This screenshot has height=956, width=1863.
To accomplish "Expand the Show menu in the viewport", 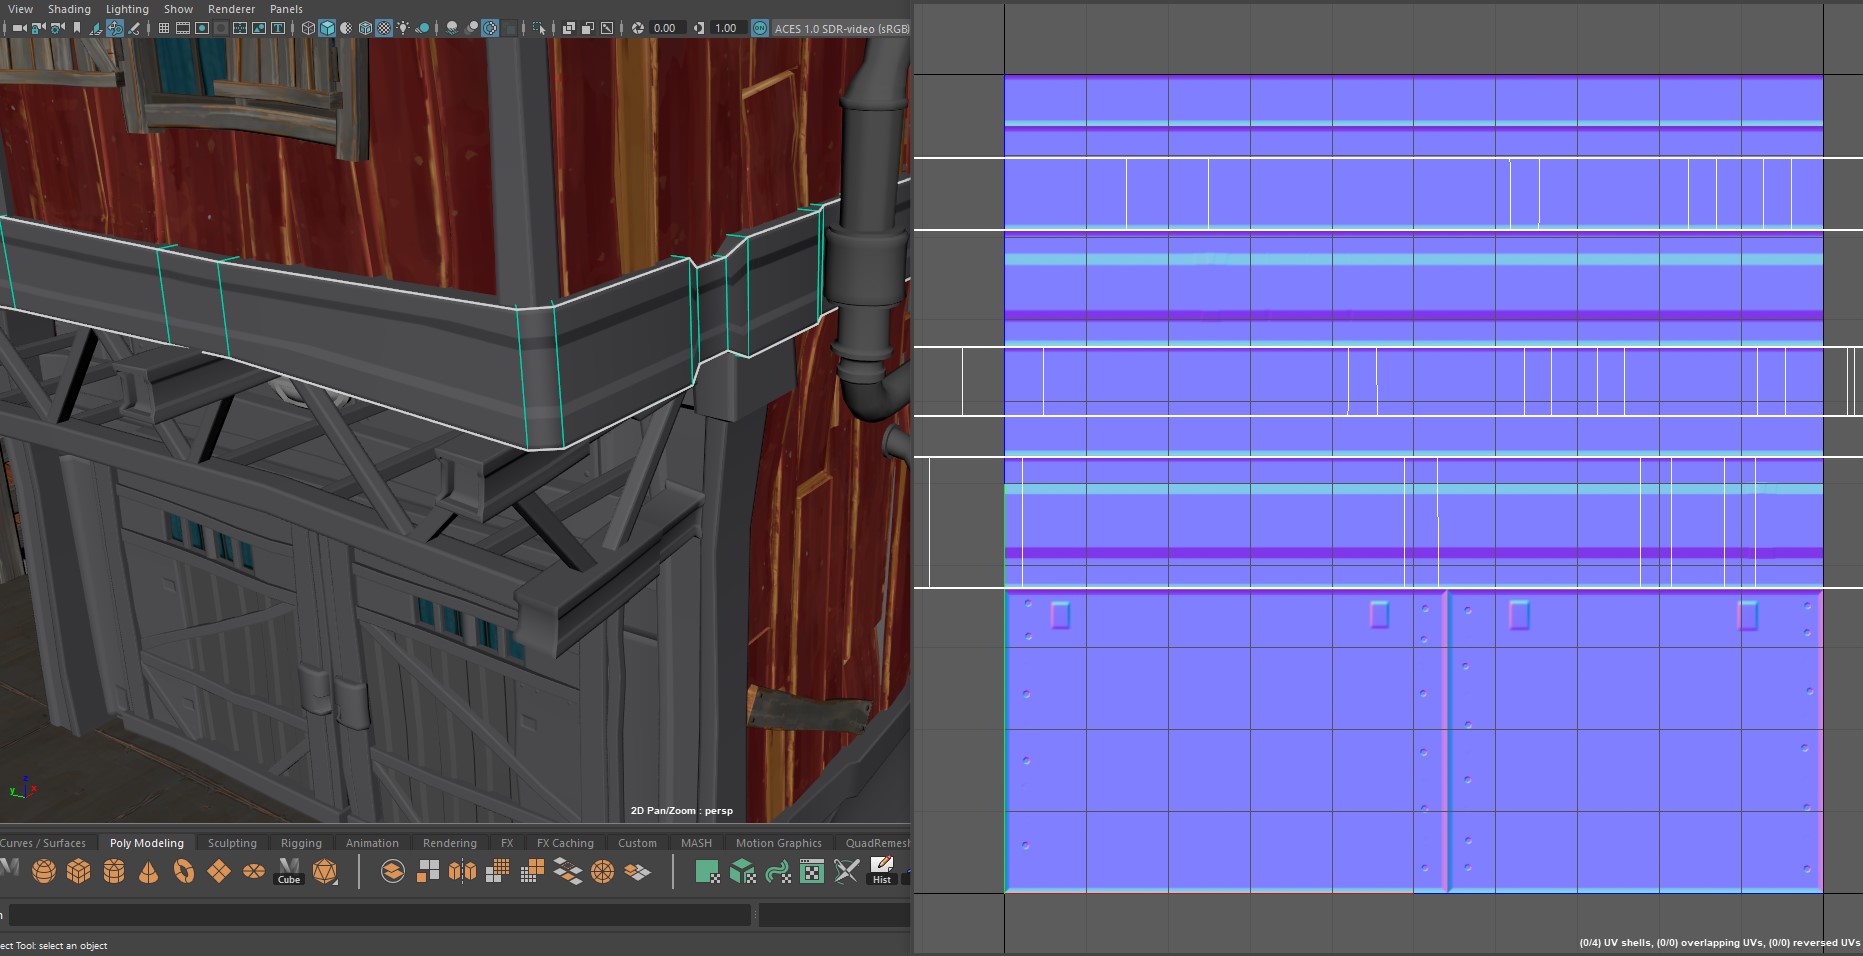I will point(178,9).
